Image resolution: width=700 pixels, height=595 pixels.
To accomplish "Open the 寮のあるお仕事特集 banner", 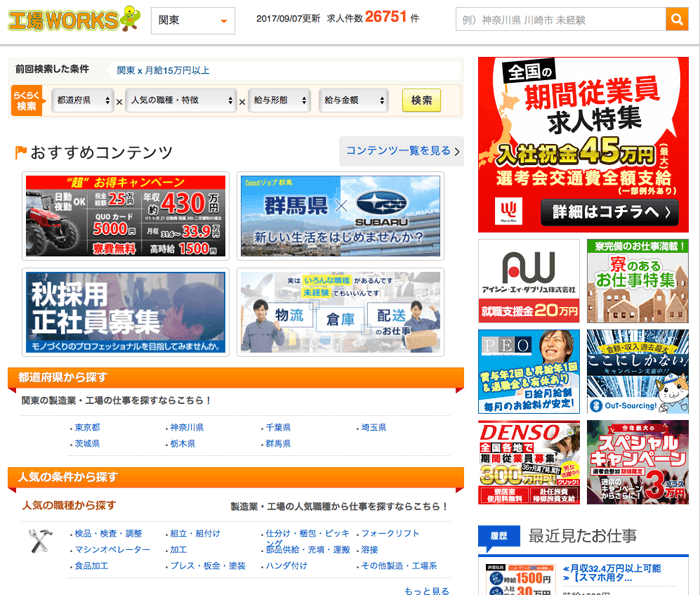I will [x=638, y=281].
